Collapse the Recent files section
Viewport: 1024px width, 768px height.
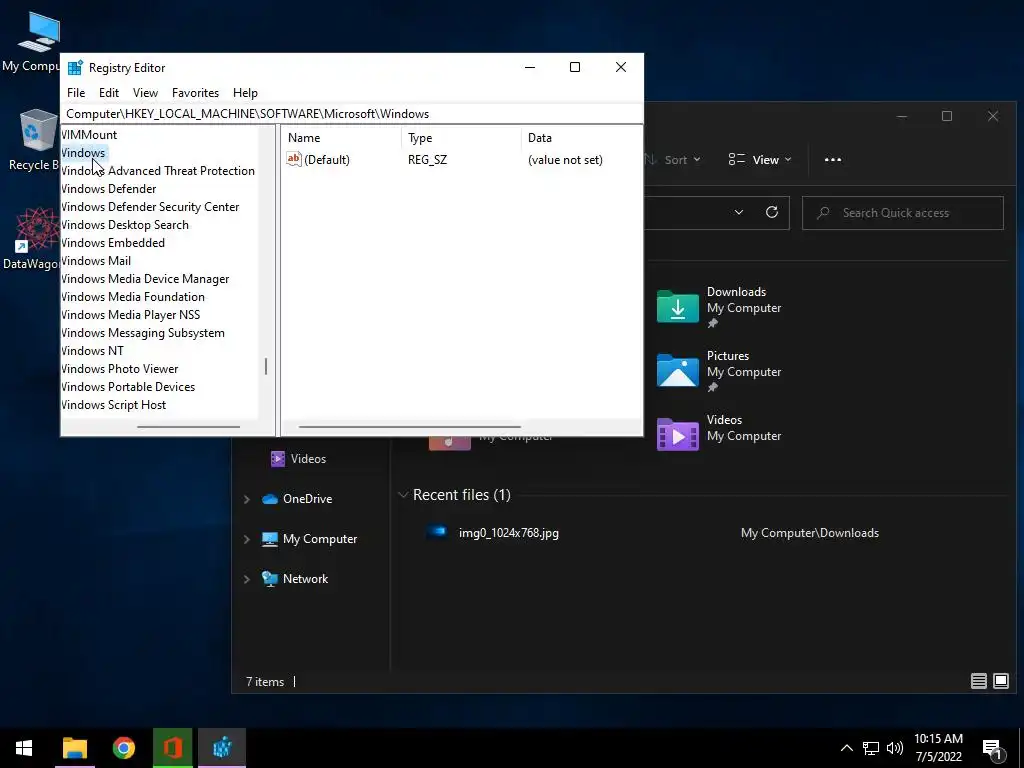tap(403, 495)
